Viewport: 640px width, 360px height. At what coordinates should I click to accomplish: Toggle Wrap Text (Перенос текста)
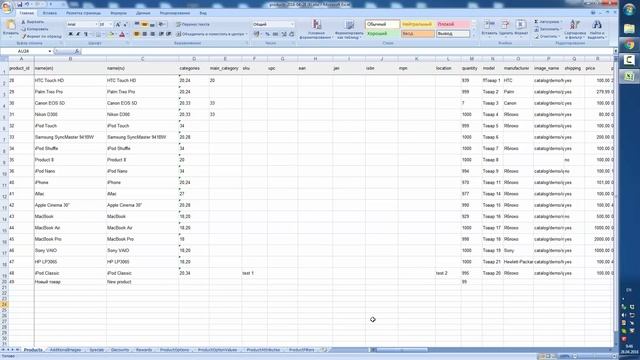pos(193,24)
